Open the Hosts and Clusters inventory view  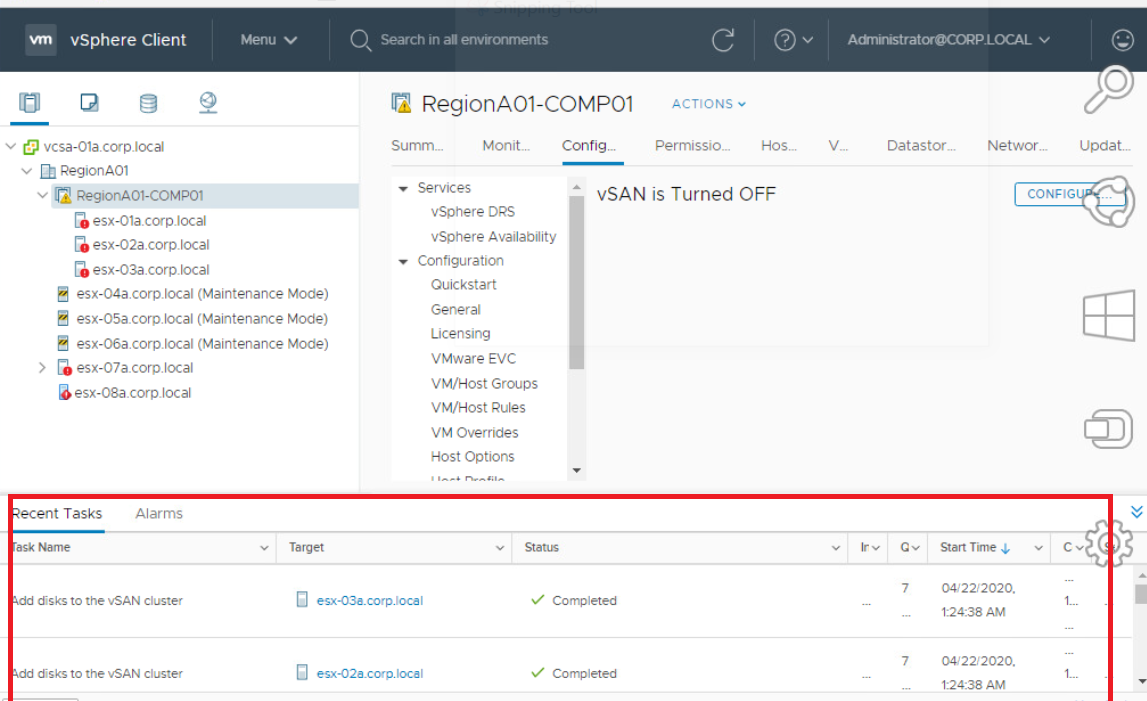pos(30,102)
